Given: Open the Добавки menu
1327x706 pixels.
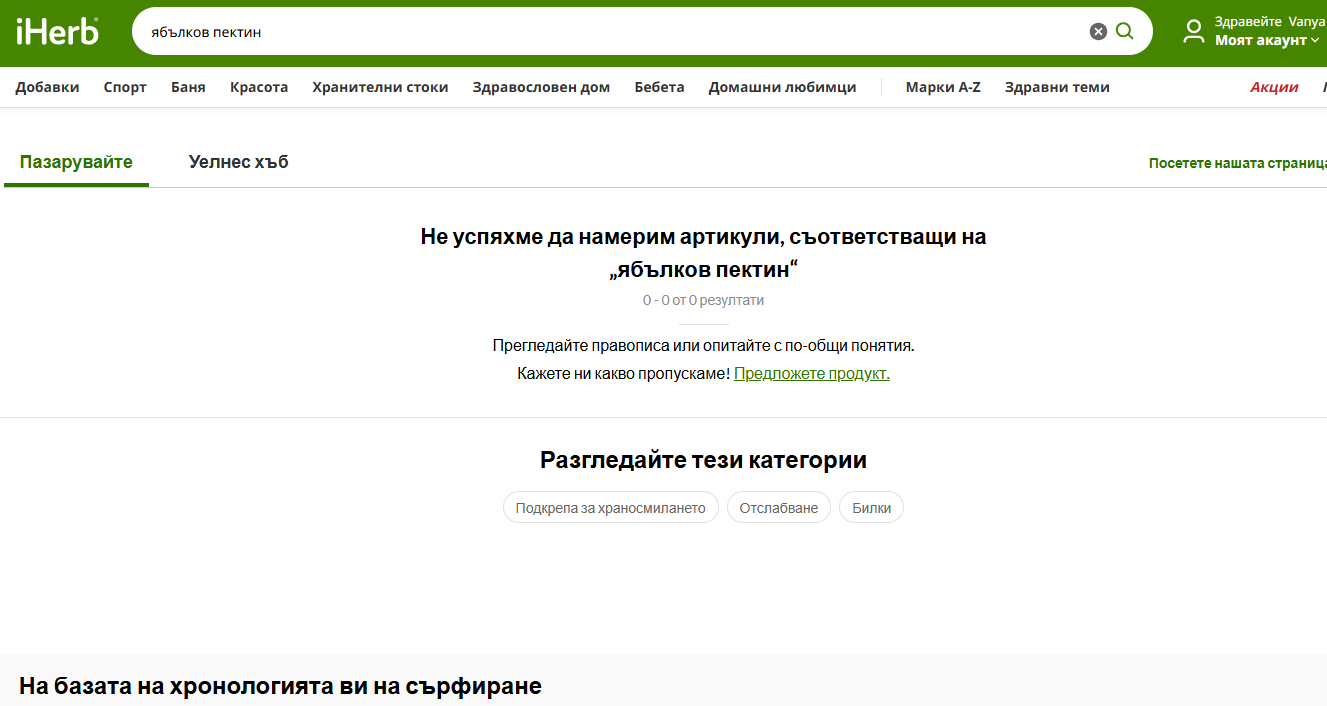Looking at the screenshot, I should pyautogui.click(x=47, y=87).
